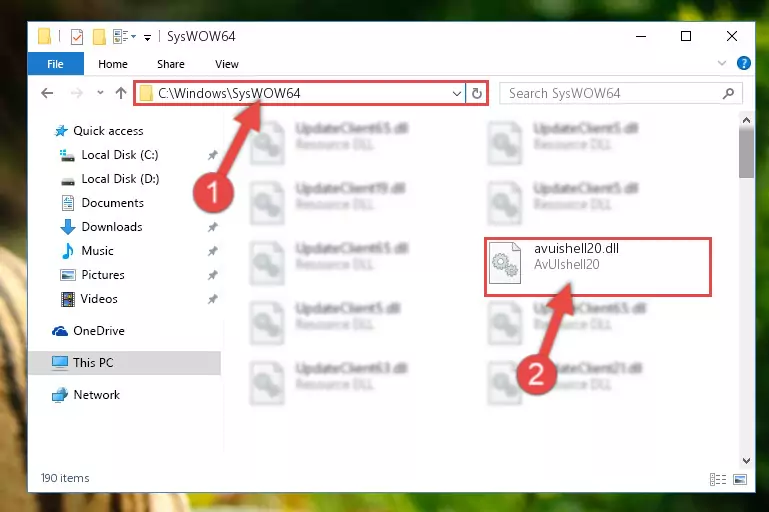The image size is (769, 512).
Task: Select OneDrive in navigation pane
Action: 99,331
